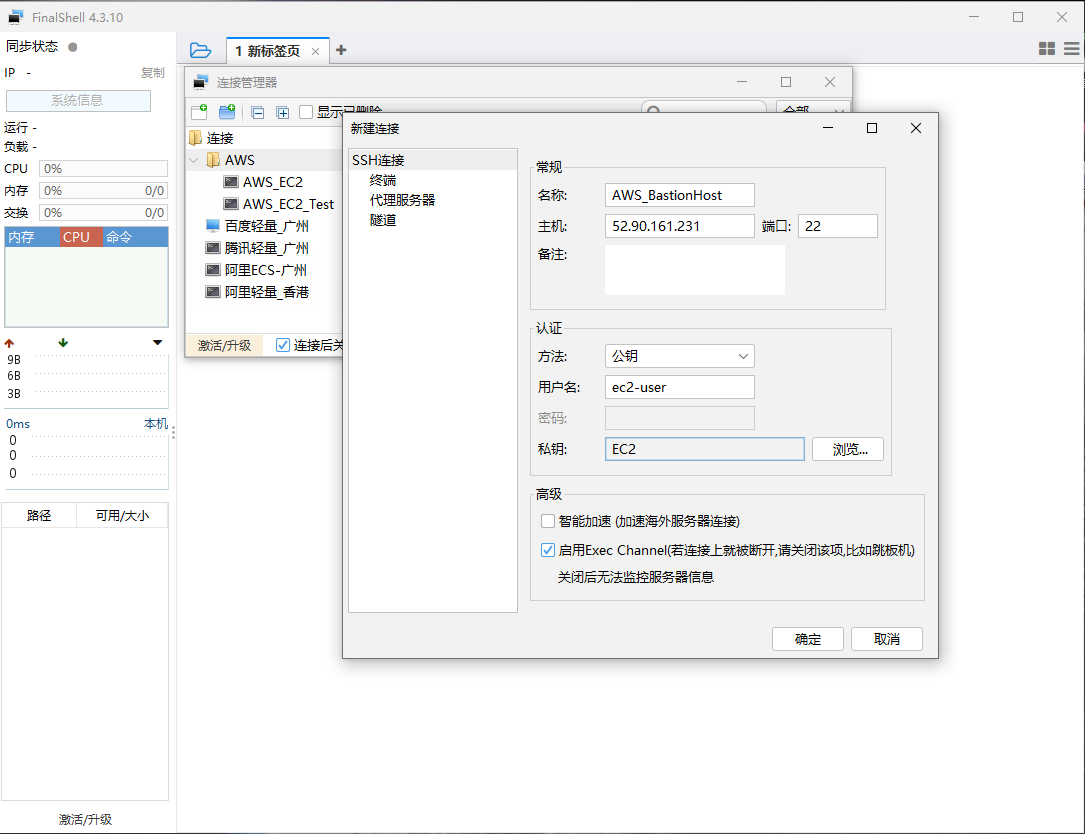
Task: Click the 路径 column header
Action: point(39,516)
